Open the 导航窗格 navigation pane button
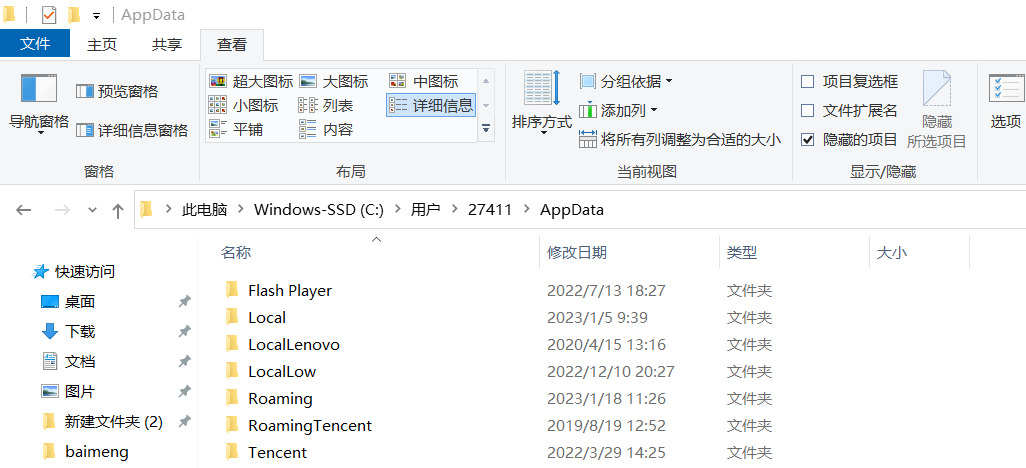 point(38,103)
